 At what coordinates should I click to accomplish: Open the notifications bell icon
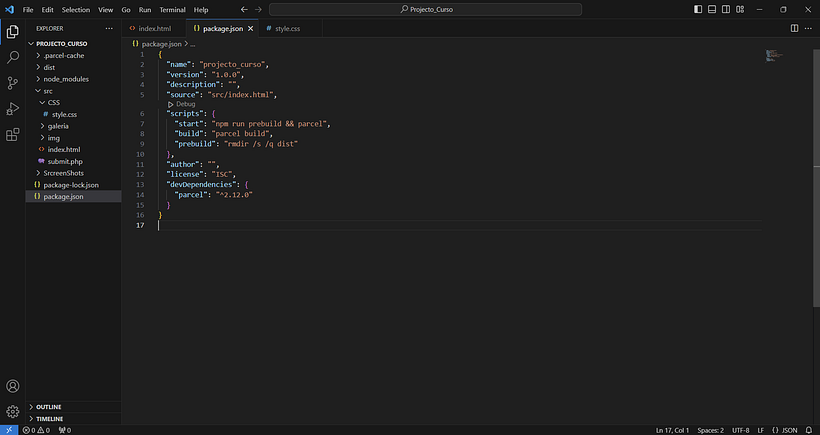808,430
